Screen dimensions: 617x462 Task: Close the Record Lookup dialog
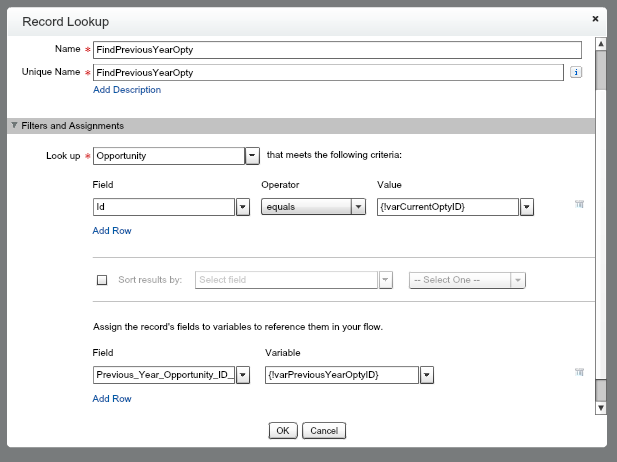(596, 18)
